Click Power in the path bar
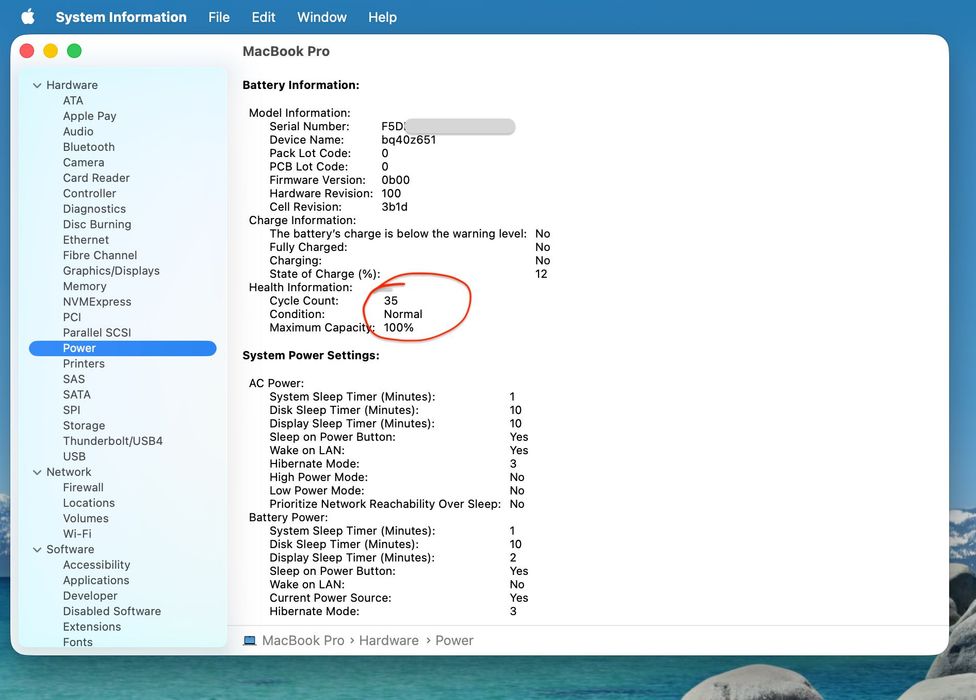Viewport: 976px width, 700px height. coord(454,640)
